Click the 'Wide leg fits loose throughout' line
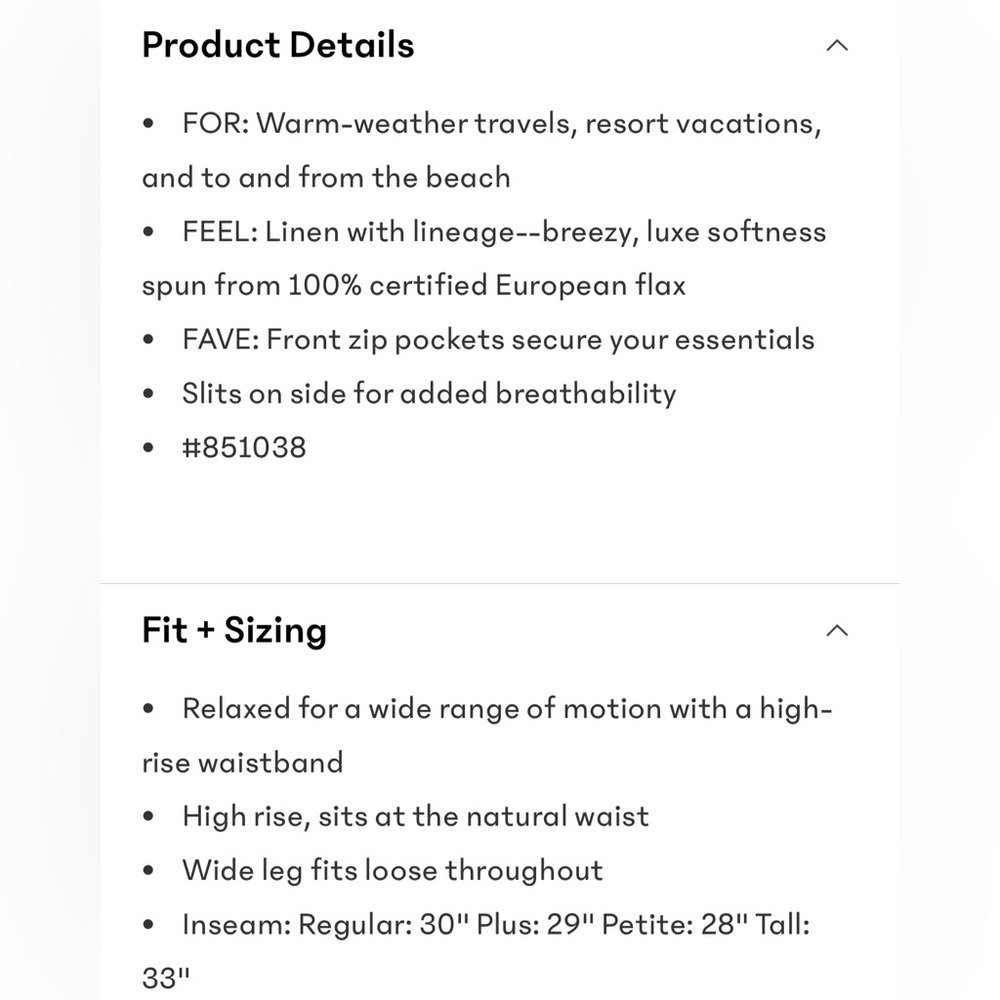Screen dimensions: 1000x1000 pyautogui.click(x=392, y=871)
